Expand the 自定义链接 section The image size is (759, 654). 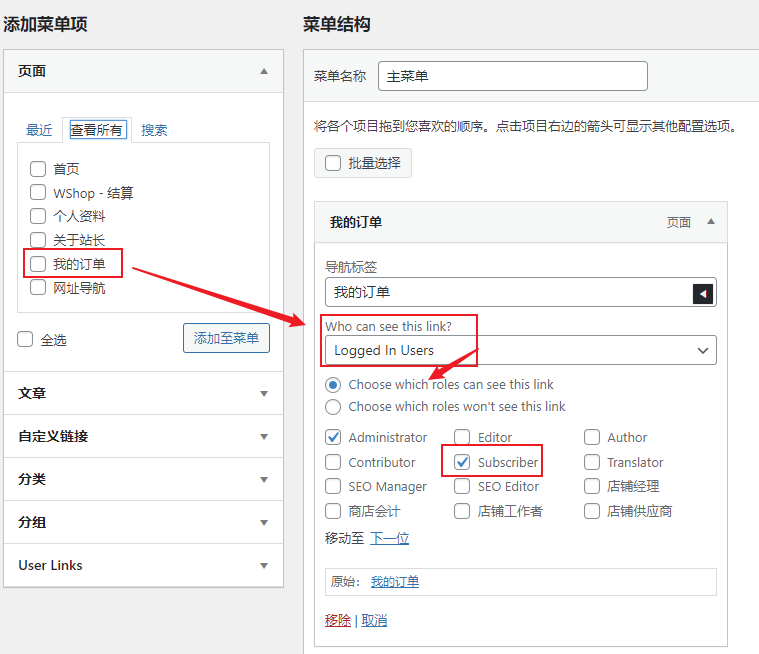(x=264, y=437)
